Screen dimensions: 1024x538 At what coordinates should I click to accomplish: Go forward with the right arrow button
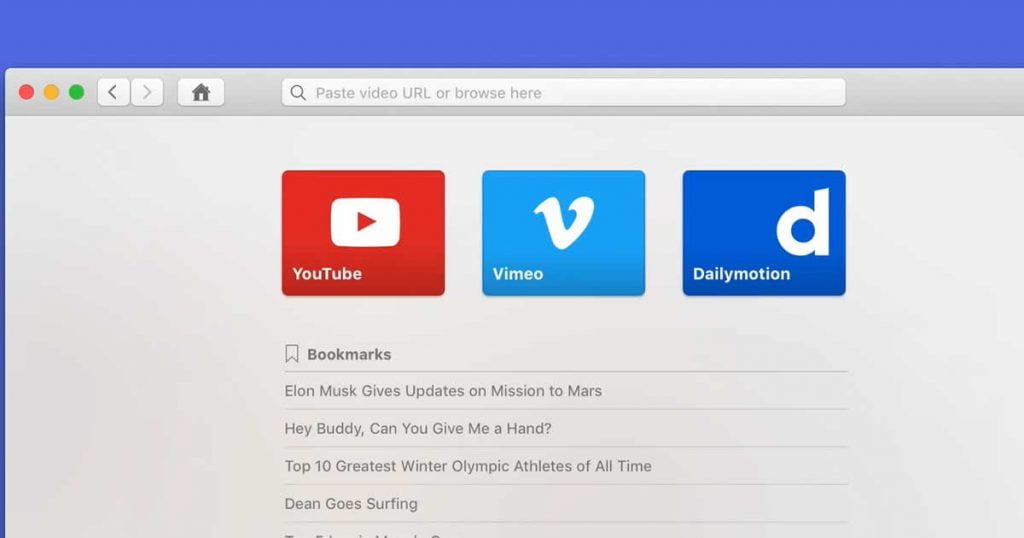tap(147, 93)
